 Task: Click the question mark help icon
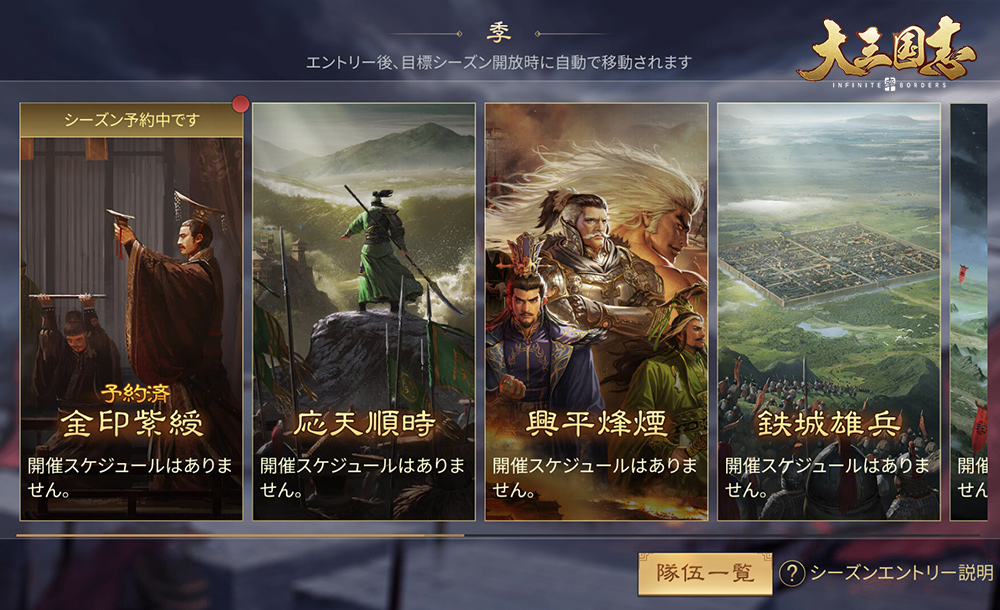(x=792, y=573)
